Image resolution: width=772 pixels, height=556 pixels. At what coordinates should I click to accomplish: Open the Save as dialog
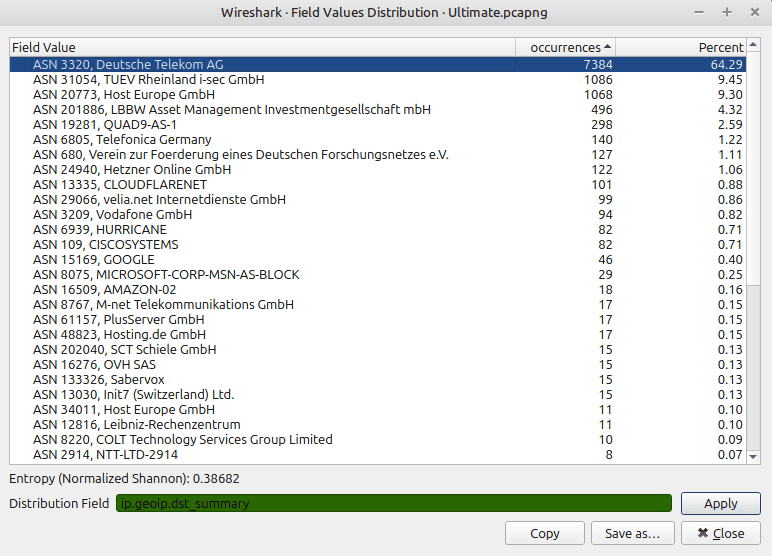632,533
